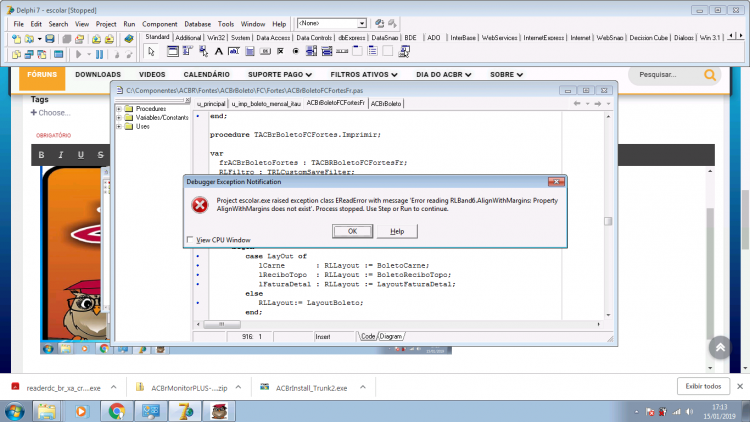This screenshot has width=750, height=422.
Task: Click the DOWNLOADS link on forum page
Action: pyautogui.click(x=98, y=75)
